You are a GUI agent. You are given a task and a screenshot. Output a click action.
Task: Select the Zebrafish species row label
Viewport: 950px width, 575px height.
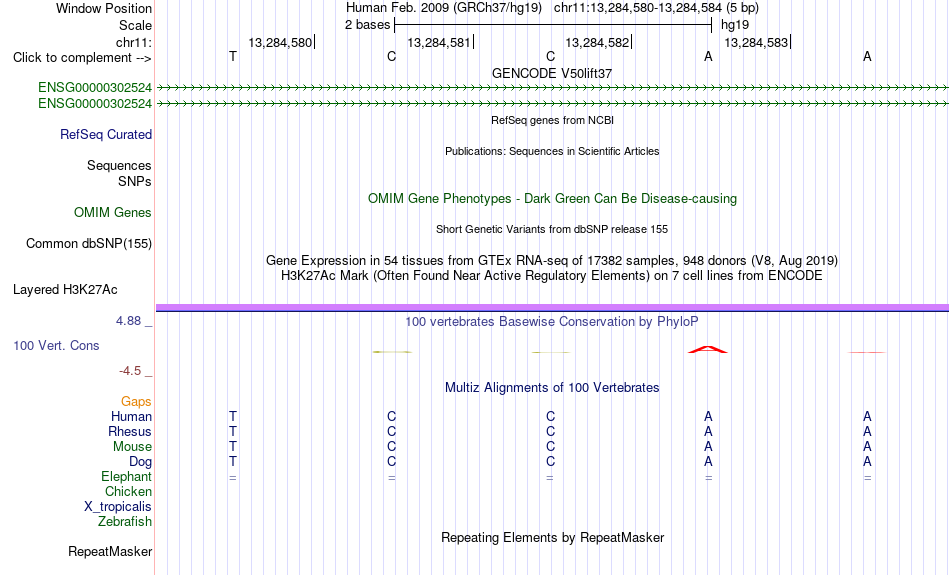125,521
